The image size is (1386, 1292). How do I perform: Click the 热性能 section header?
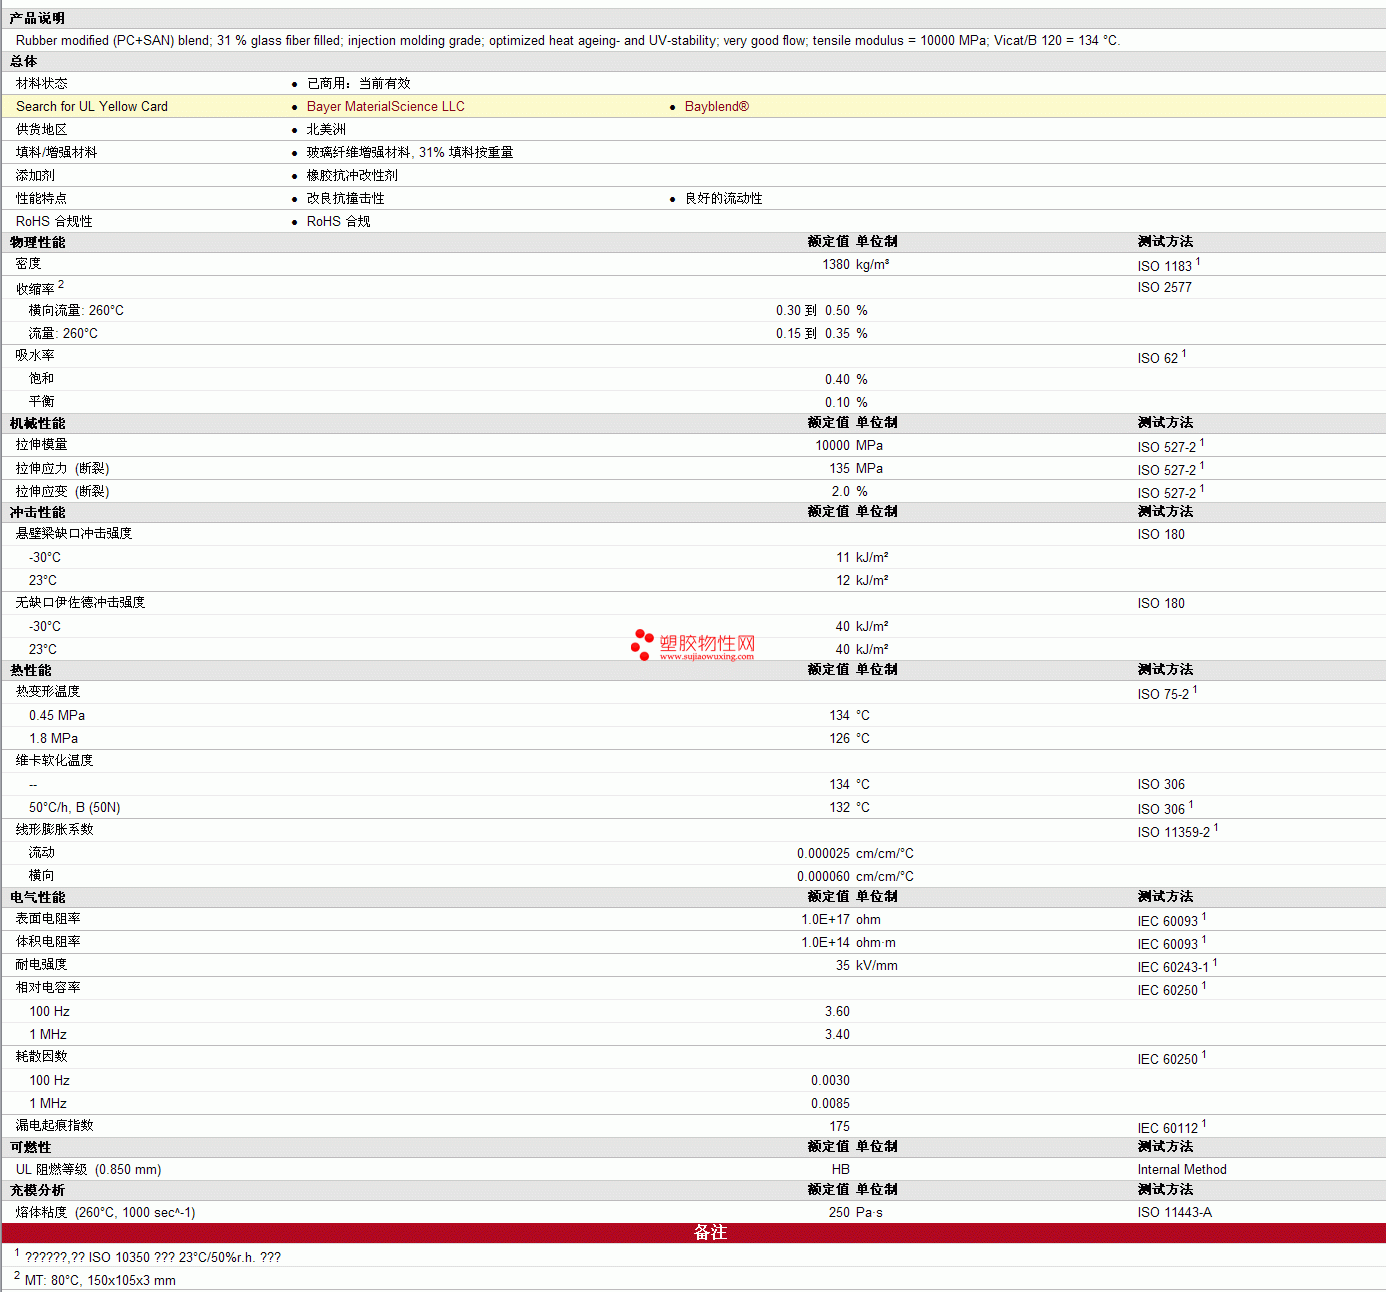tap(30, 670)
